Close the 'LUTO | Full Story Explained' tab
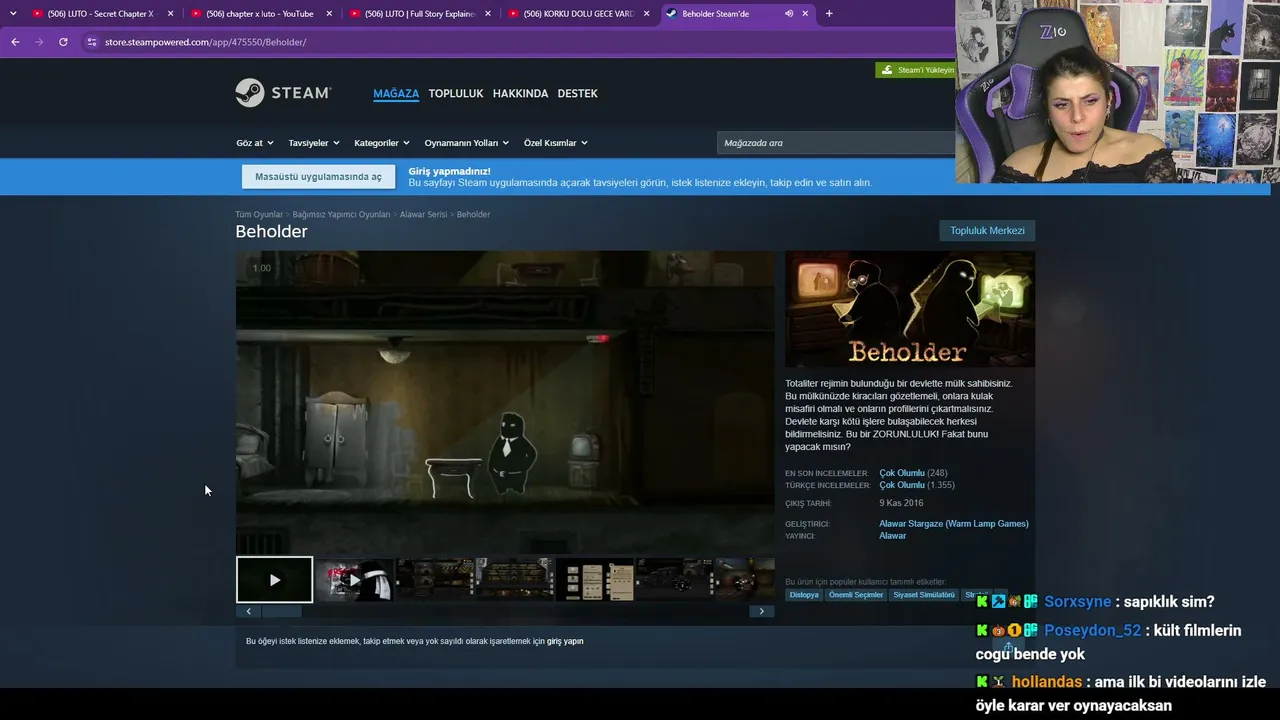This screenshot has height=720, width=1280. coord(488,14)
